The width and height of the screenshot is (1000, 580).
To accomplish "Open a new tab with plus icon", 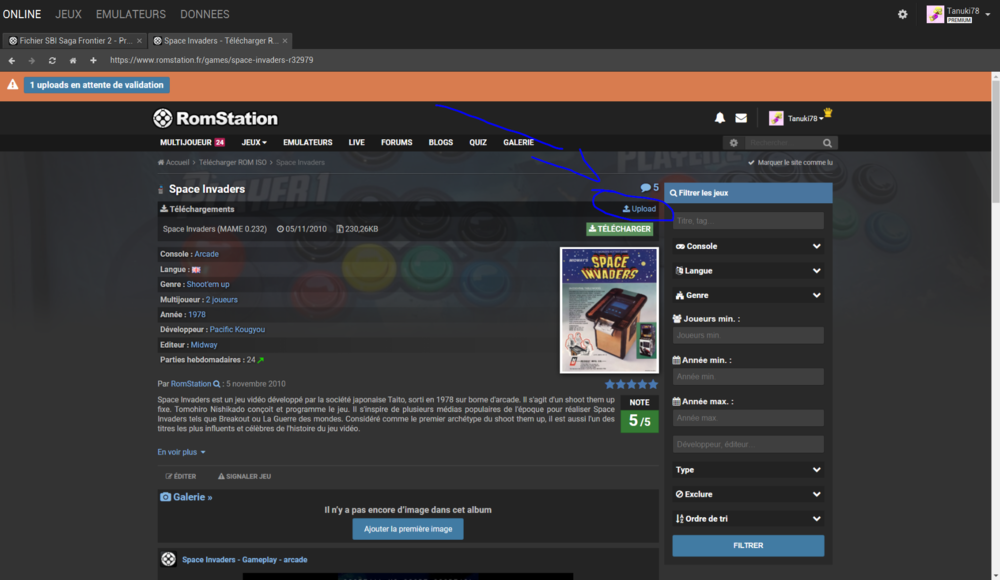I will pyautogui.click(x=93, y=61).
